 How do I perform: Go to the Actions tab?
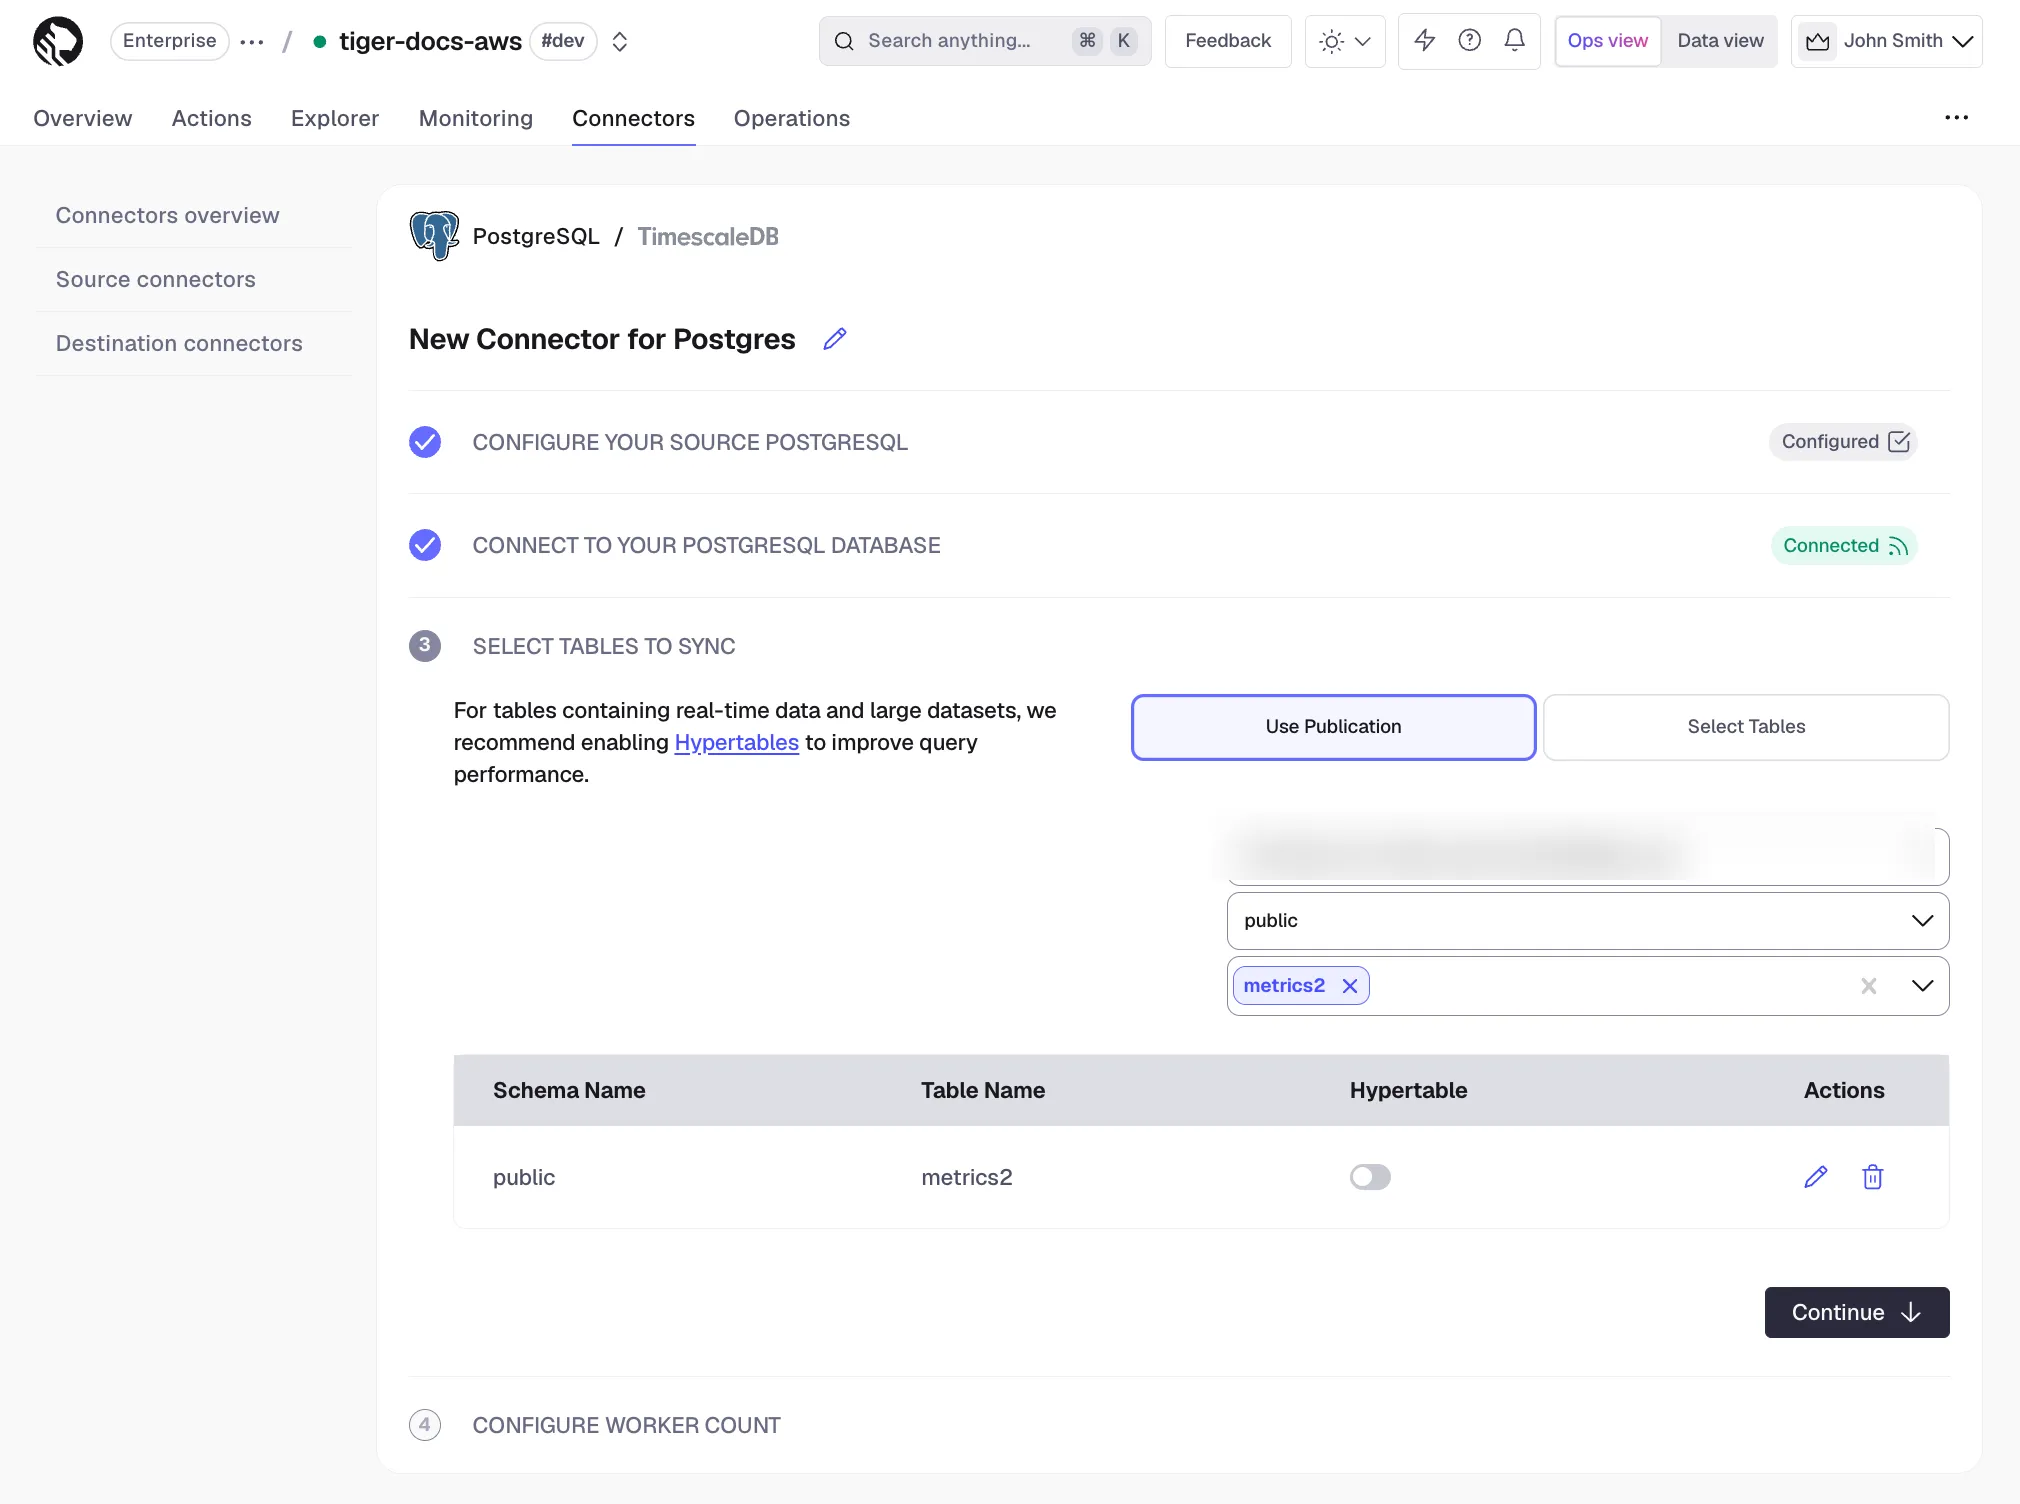coord(212,118)
